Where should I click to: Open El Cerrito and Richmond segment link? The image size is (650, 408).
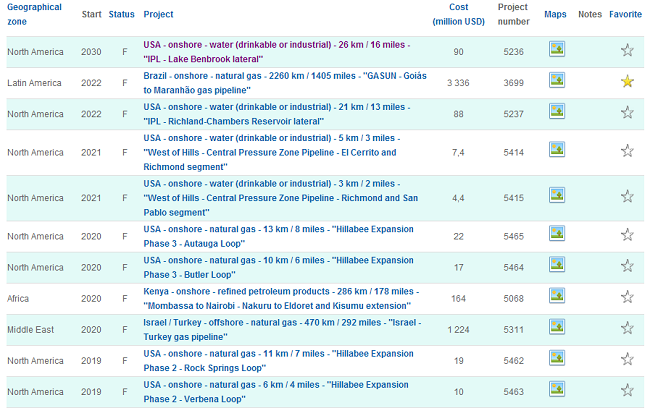tap(272, 152)
